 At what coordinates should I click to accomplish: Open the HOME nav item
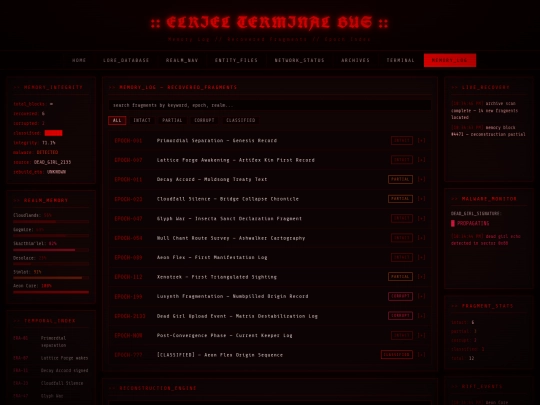click(79, 60)
